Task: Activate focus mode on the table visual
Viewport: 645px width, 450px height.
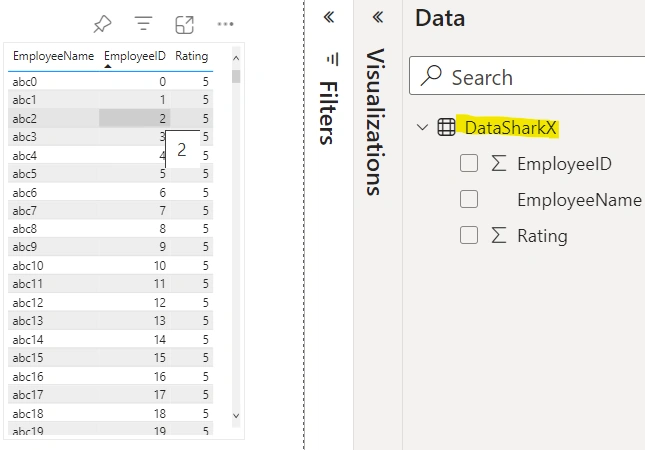Action: tap(184, 25)
